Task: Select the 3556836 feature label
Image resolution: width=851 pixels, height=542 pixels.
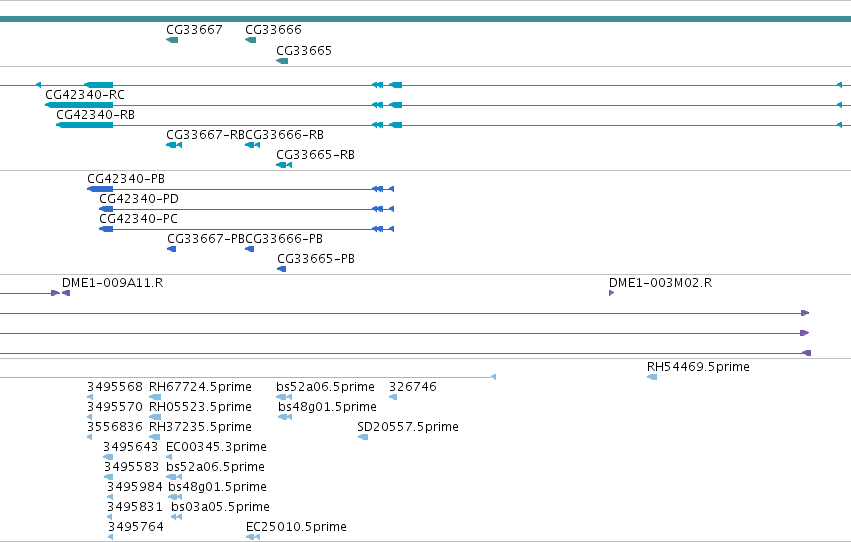Action: point(115,428)
